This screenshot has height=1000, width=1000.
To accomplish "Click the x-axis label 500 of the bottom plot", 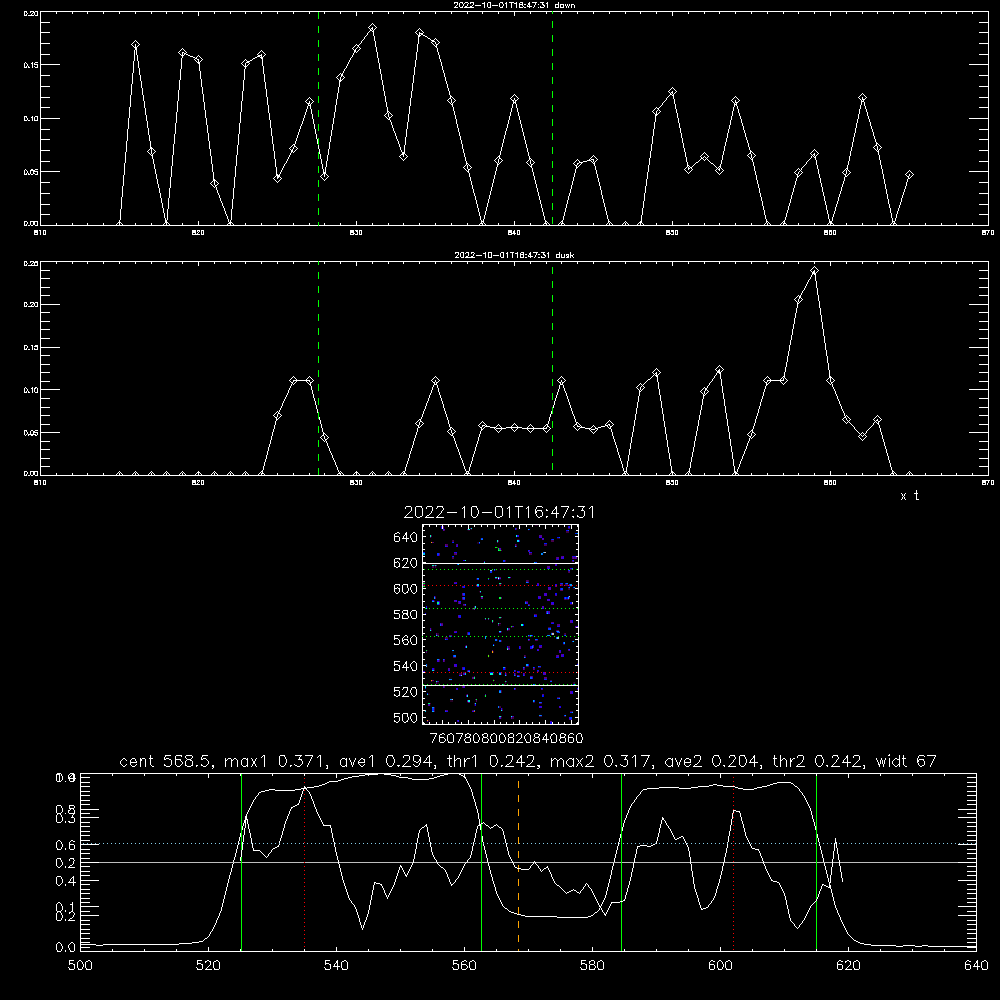I will pos(80,966).
